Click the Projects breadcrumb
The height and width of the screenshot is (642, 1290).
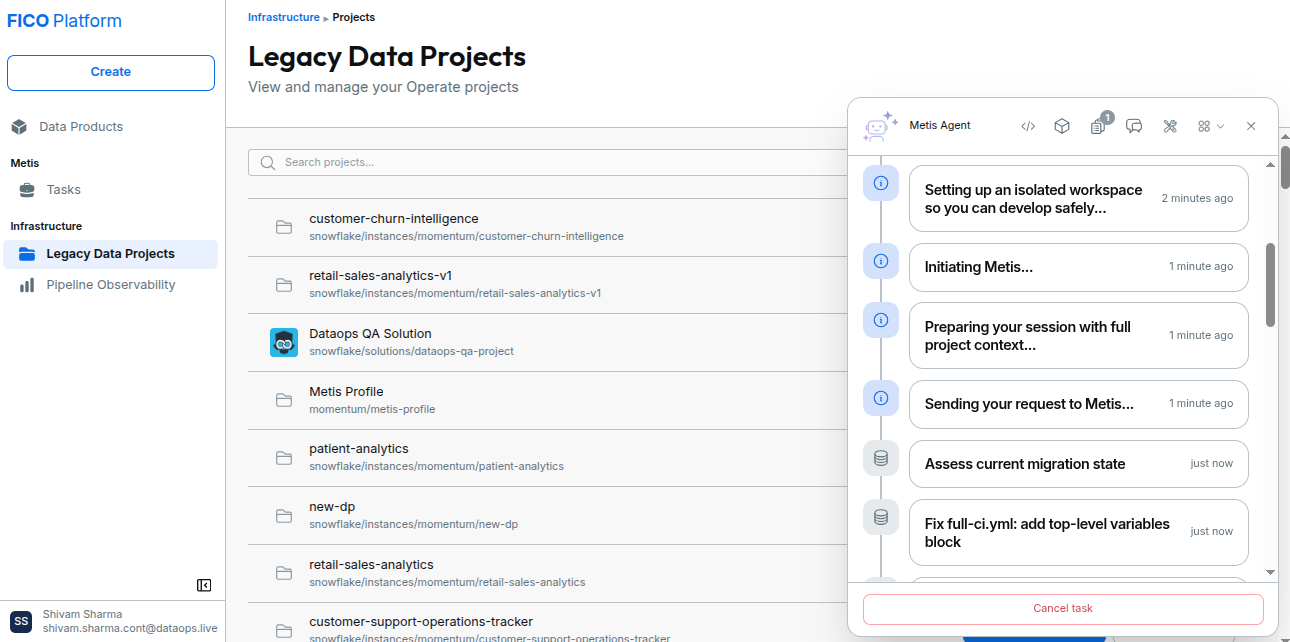click(354, 17)
